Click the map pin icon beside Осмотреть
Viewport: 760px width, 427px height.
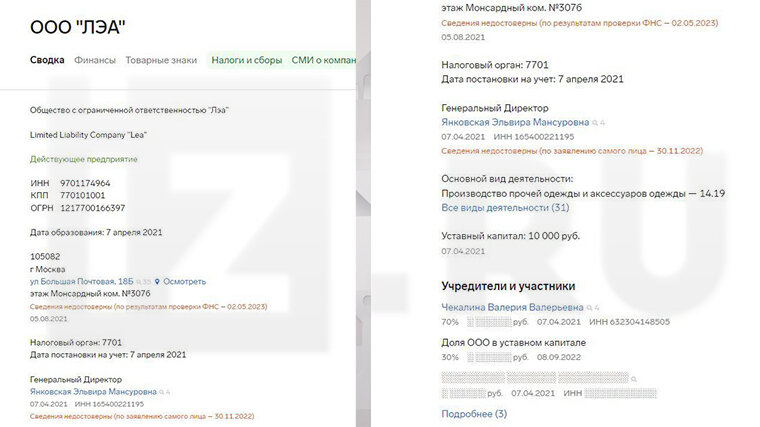pos(157,282)
